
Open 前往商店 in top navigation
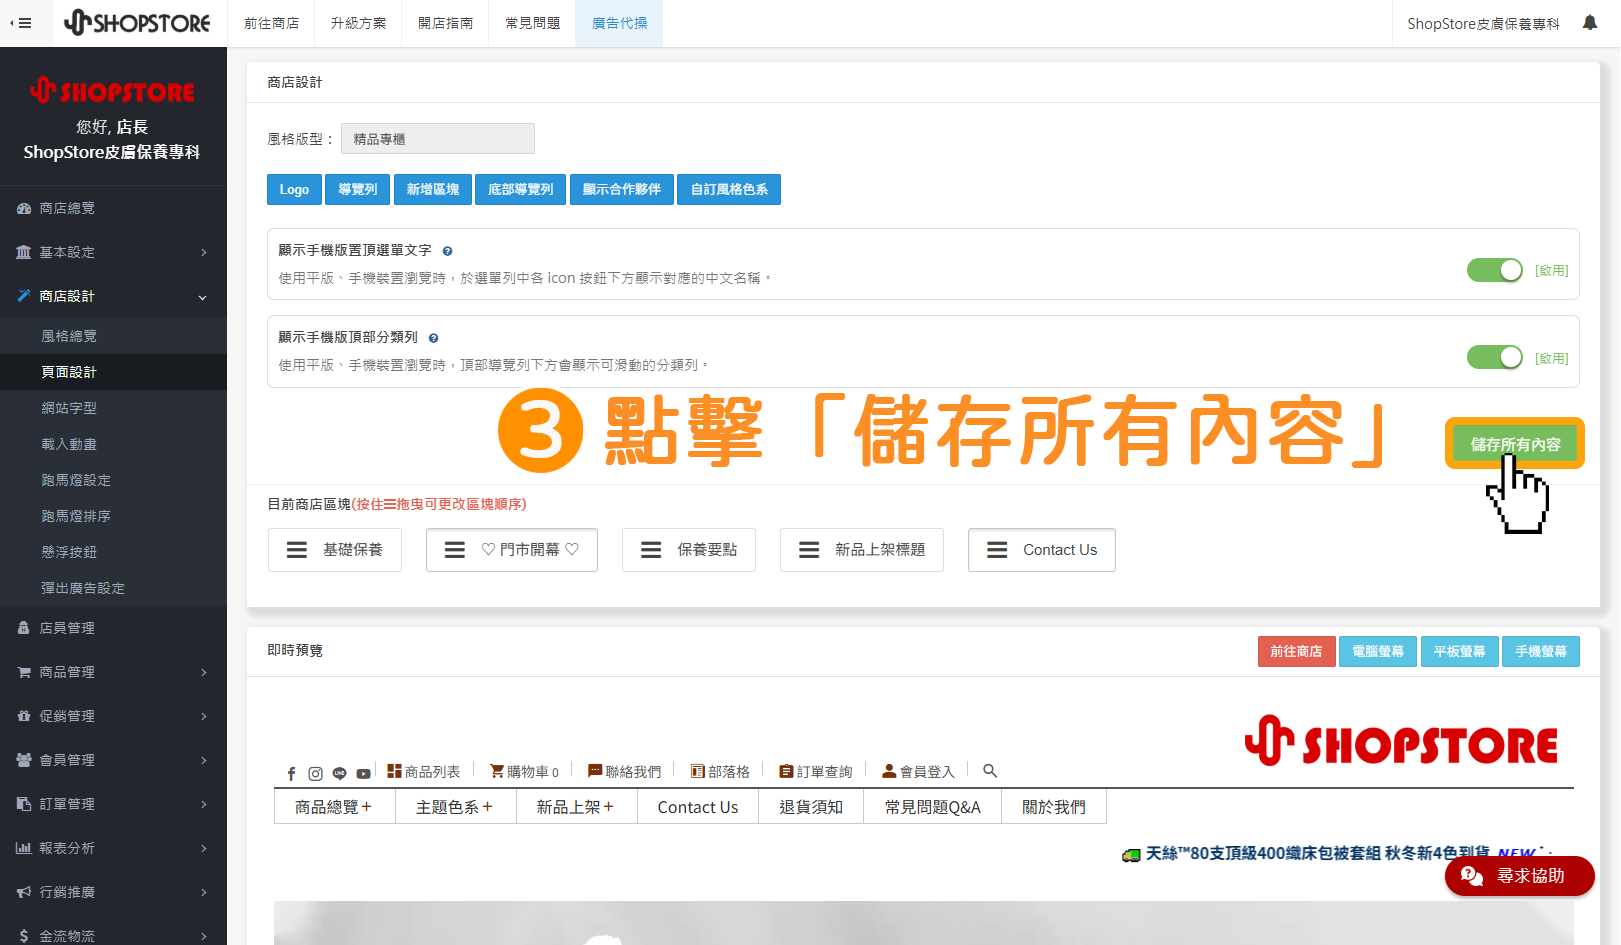pos(271,23)
